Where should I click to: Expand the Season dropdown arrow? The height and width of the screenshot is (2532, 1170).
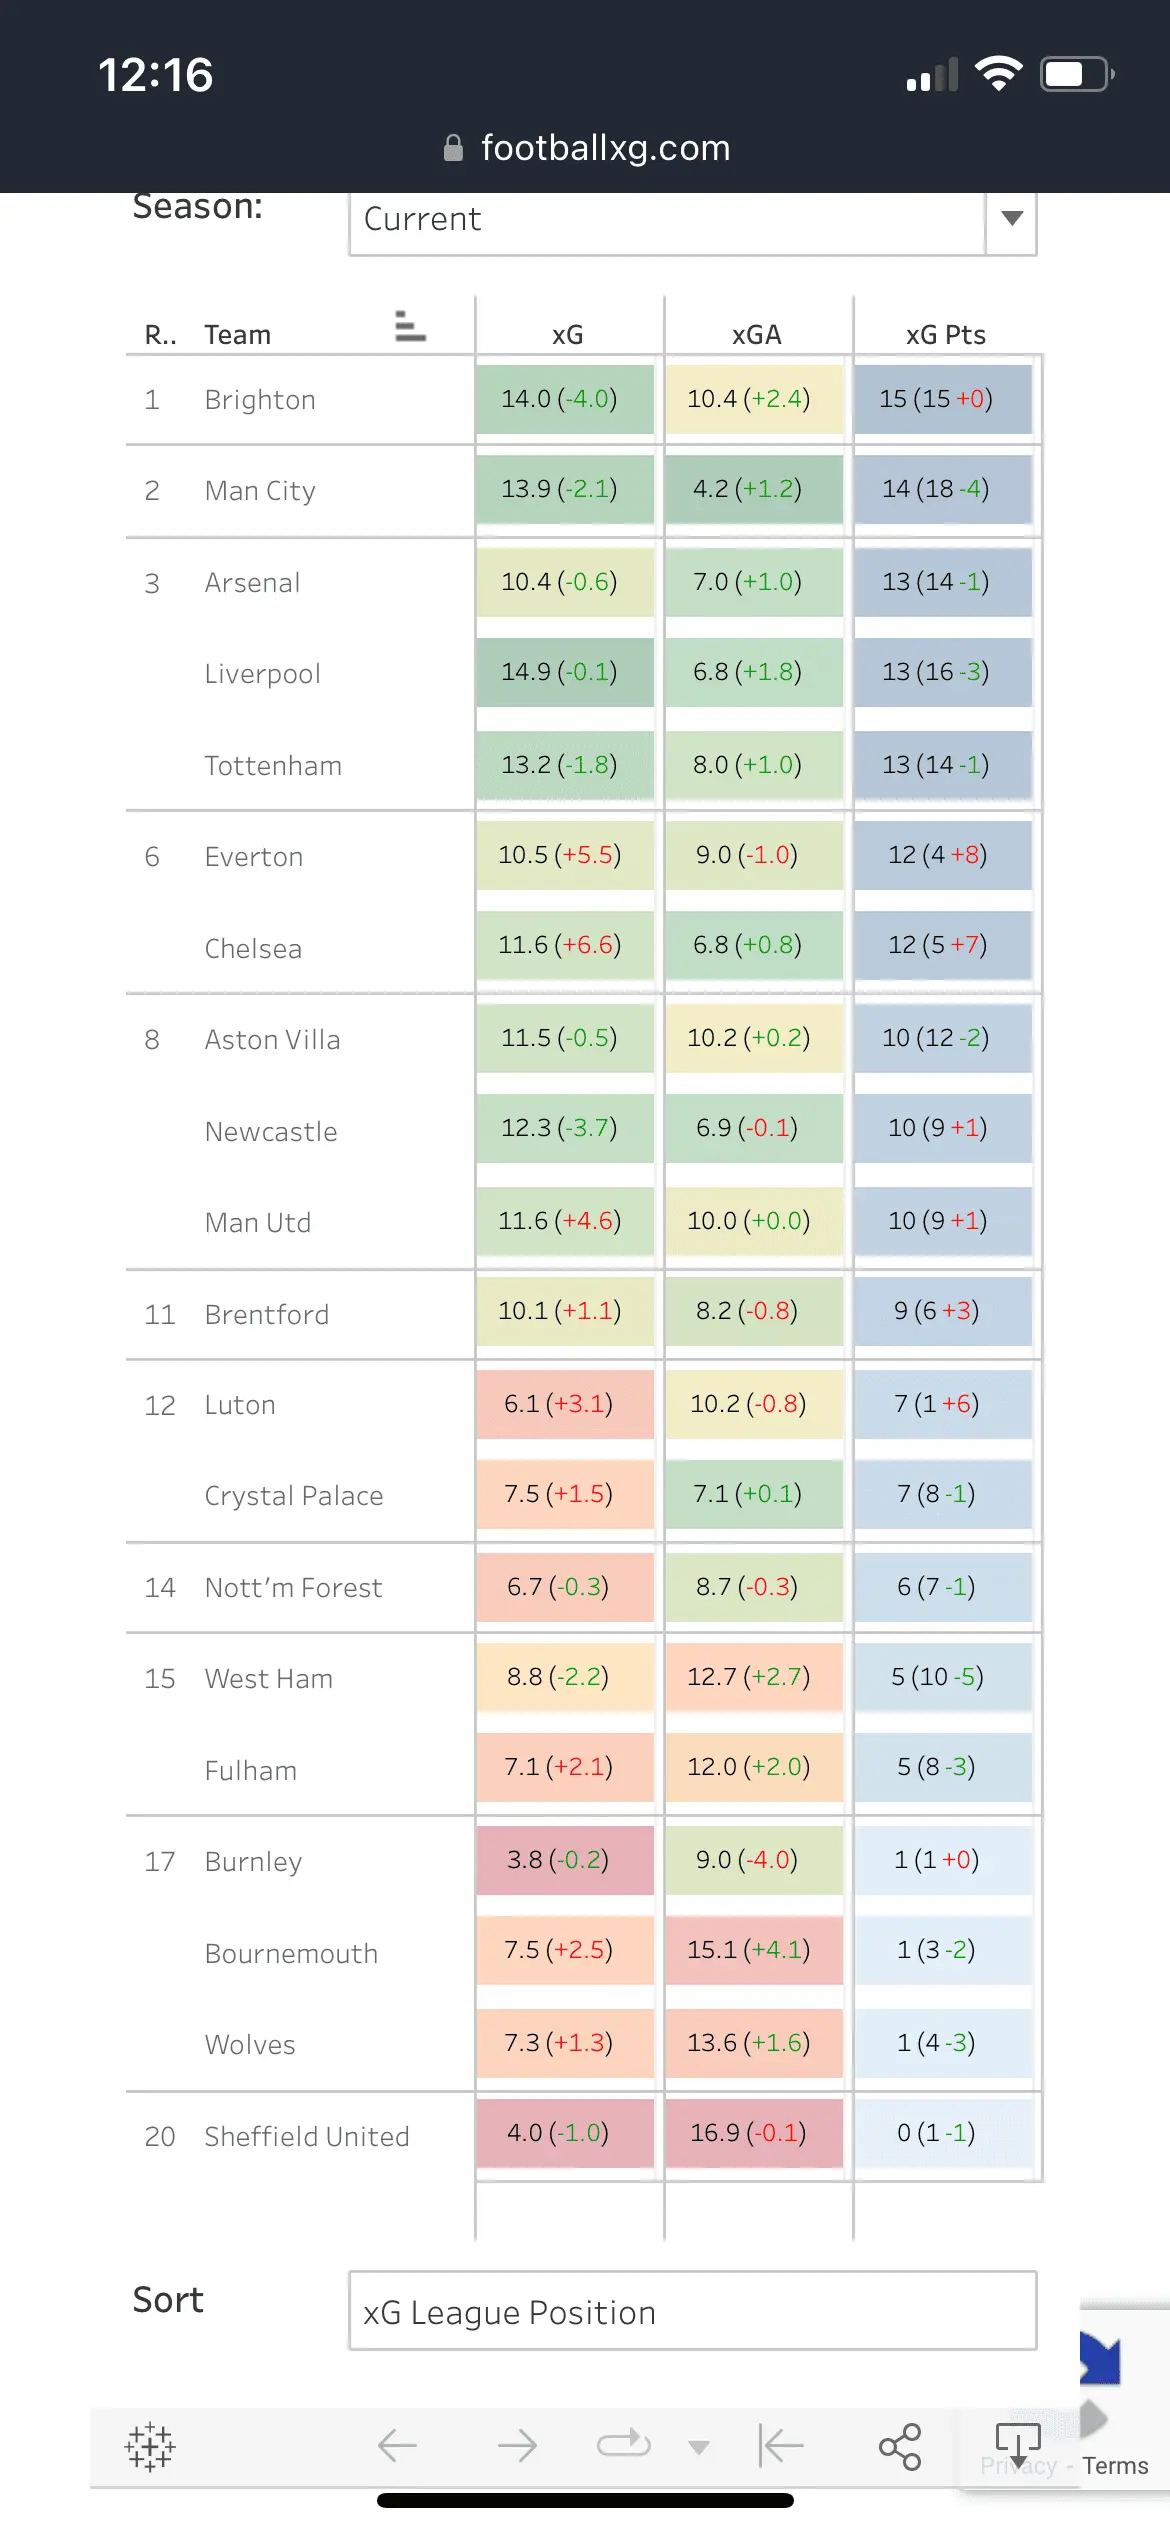tap(1012, 219)
